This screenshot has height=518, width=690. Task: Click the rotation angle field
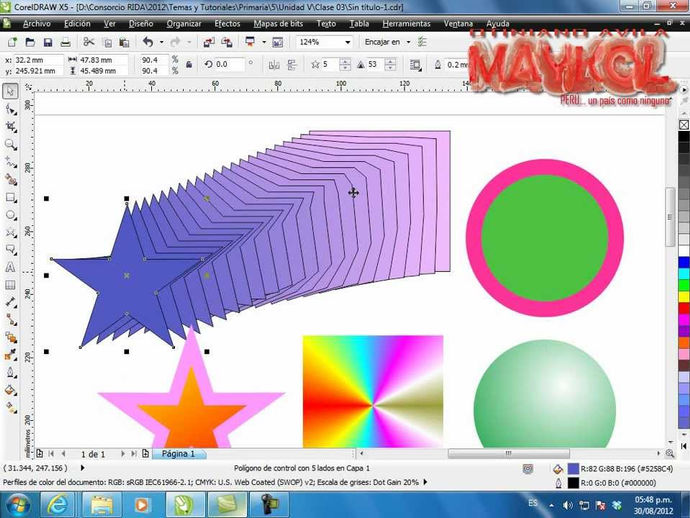tap(229, 65)
